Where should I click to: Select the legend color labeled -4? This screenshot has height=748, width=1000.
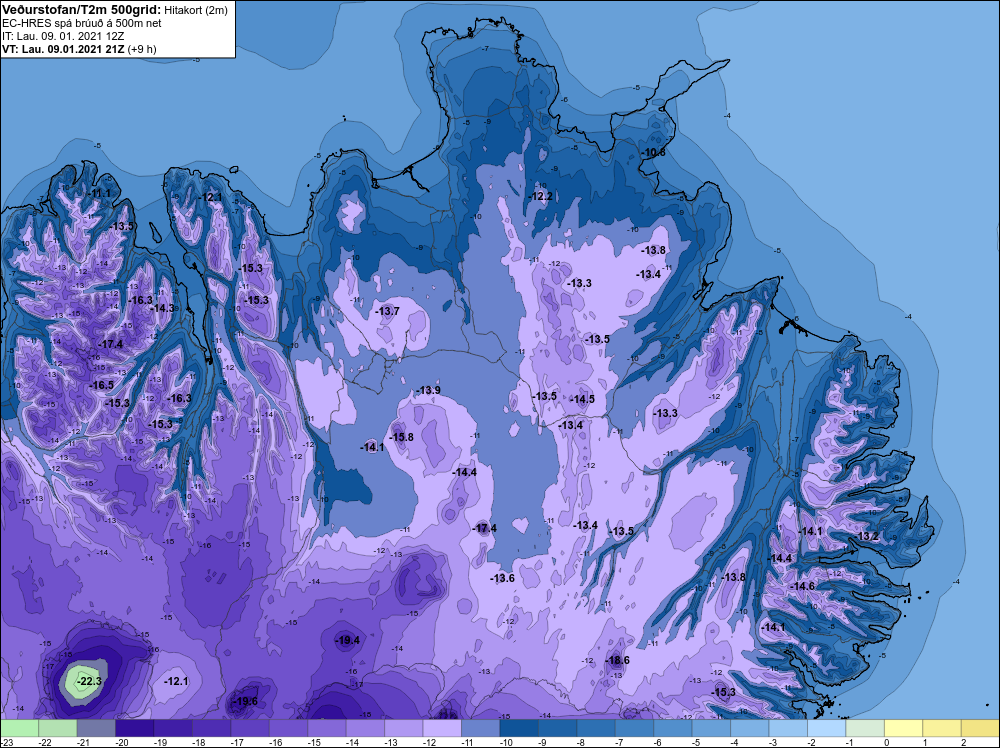pos(749,729)
